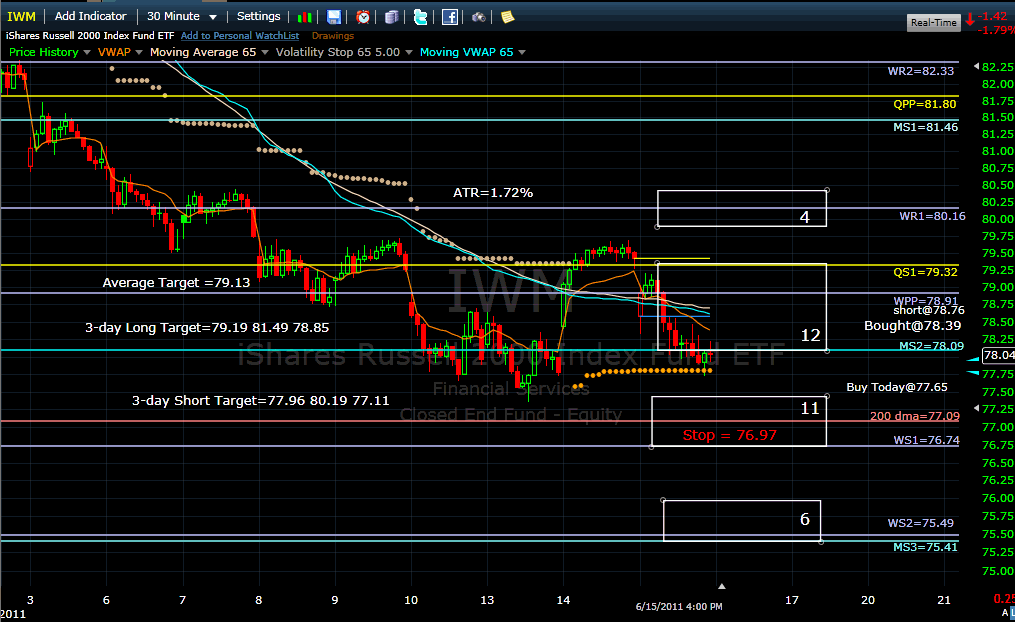Select the current price box 78.04
This screenshot has width=1015, height=622.
998,355
